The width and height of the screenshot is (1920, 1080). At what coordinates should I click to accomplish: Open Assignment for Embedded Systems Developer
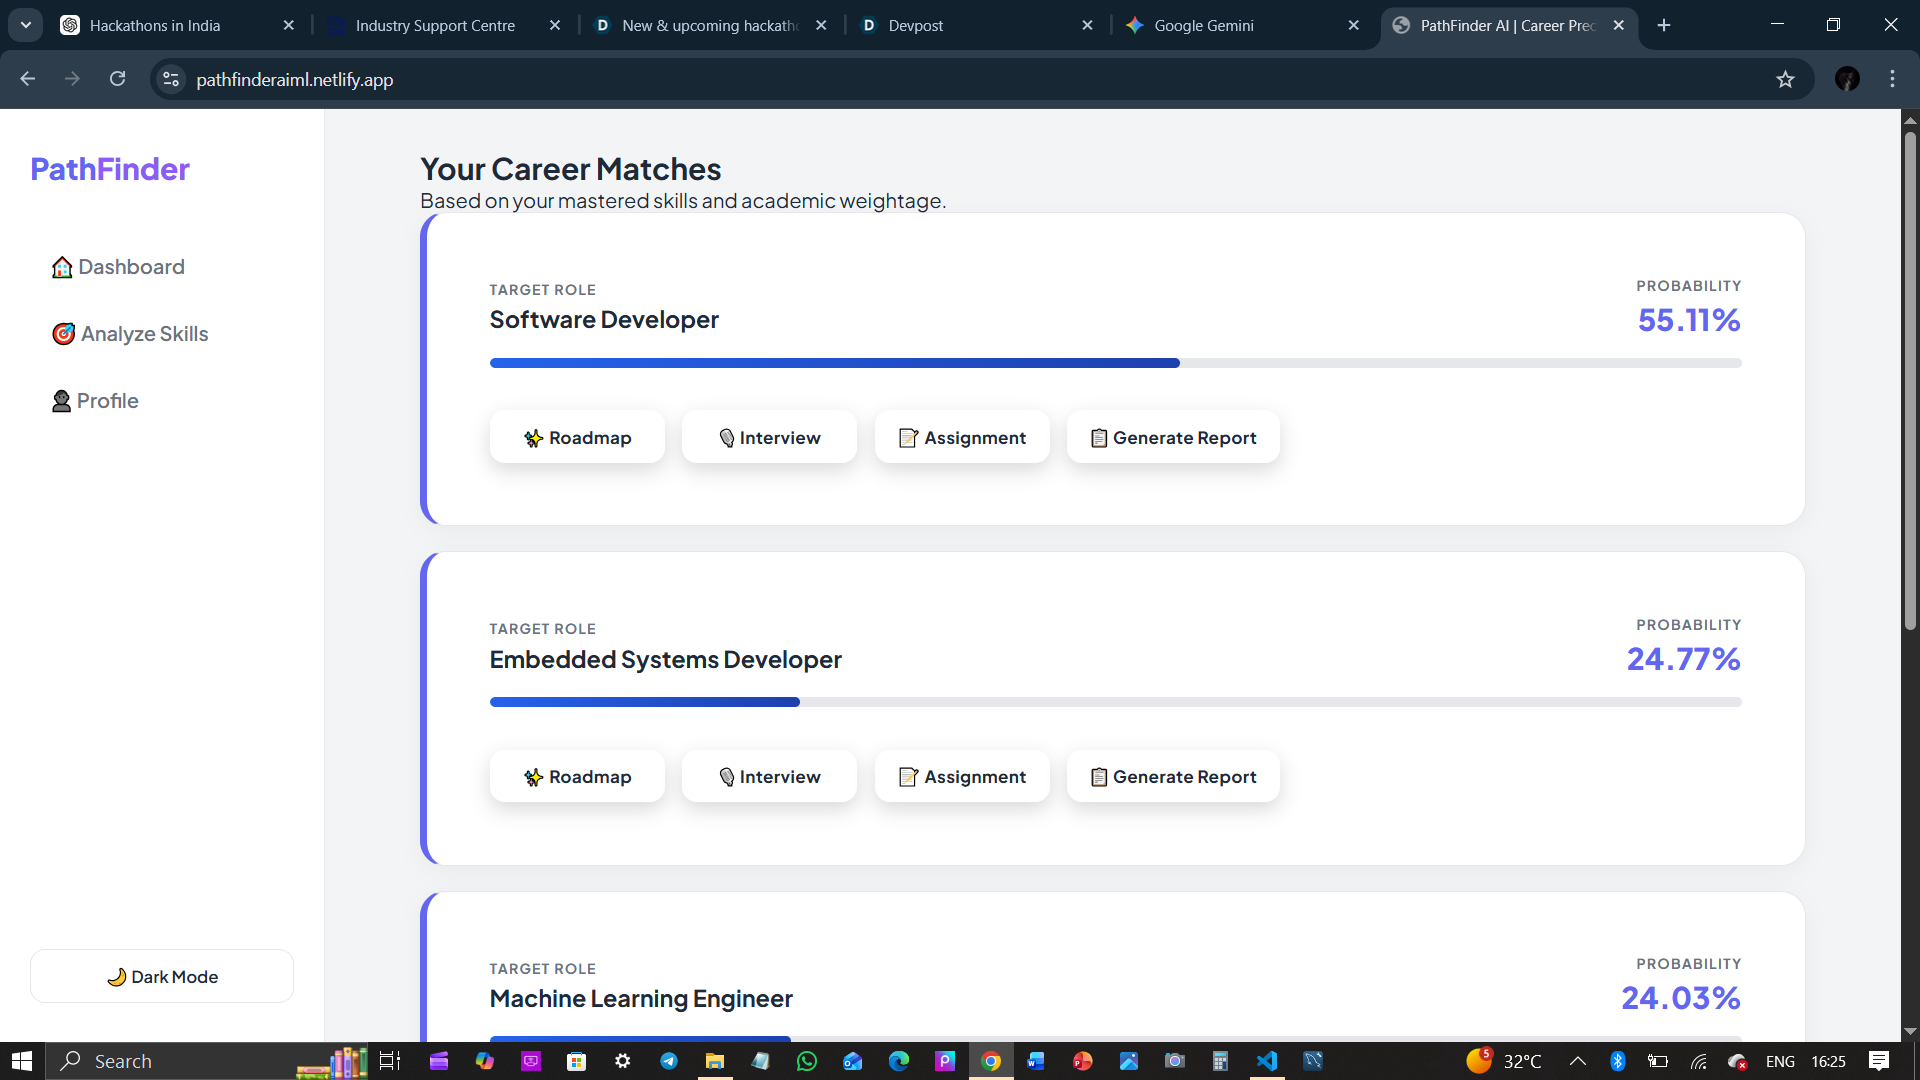pos(962,776)
